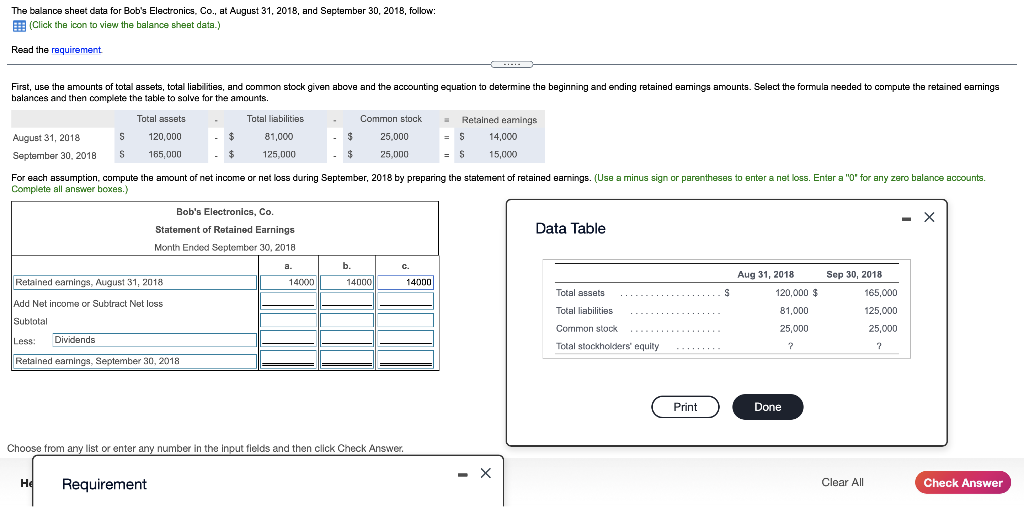Click column a ending retained earnings field

point(288,359)
